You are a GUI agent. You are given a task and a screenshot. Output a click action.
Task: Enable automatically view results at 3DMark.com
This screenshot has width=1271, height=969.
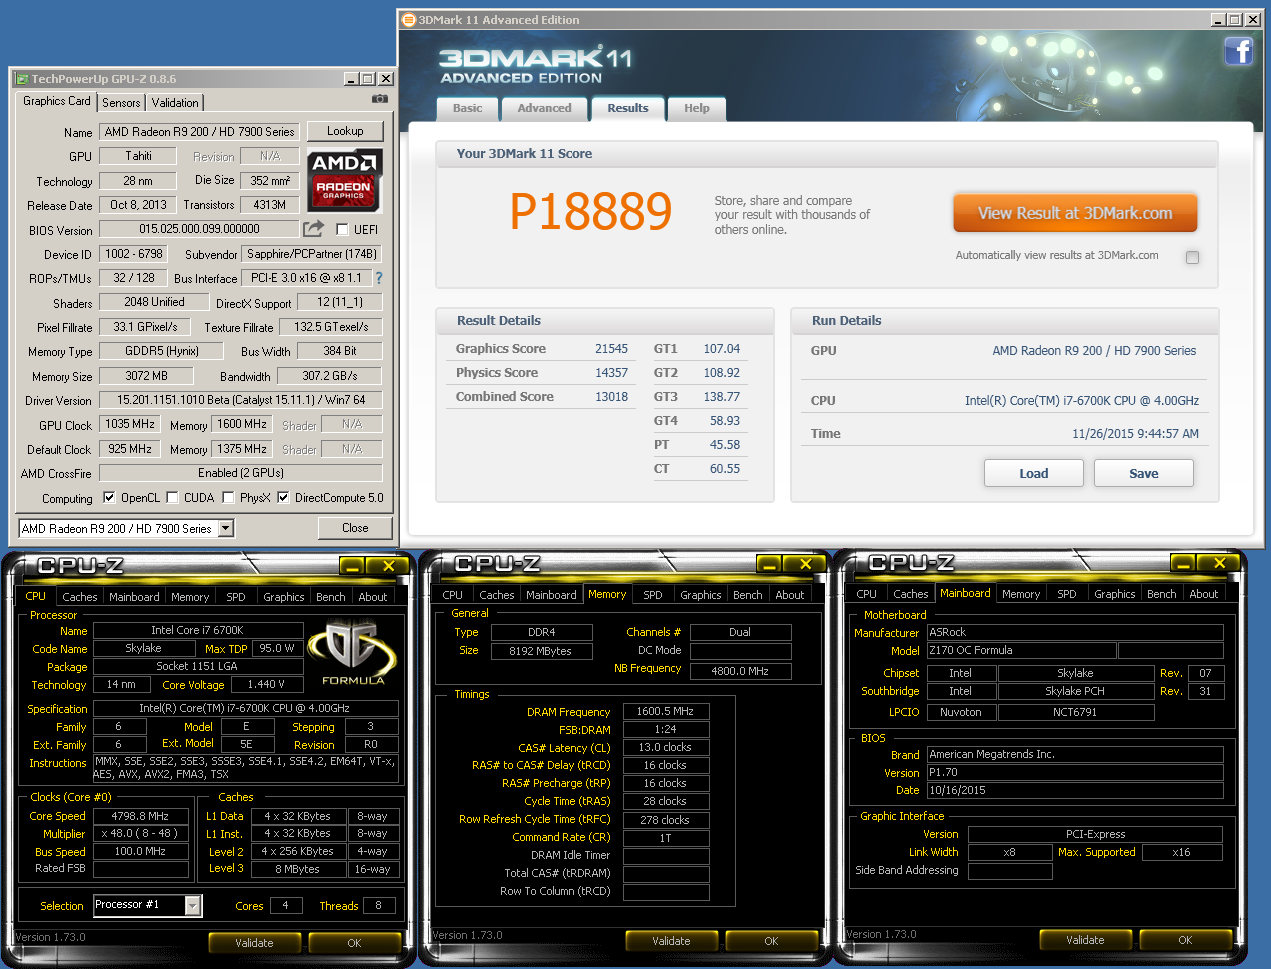coord(1192,257)
